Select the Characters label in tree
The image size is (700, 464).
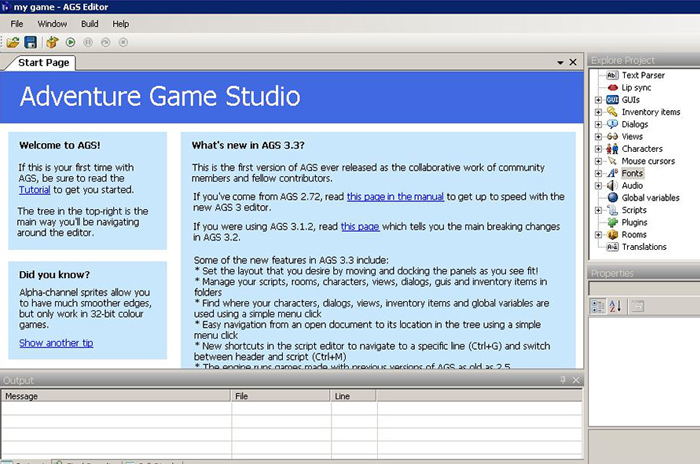click(642, 149)
